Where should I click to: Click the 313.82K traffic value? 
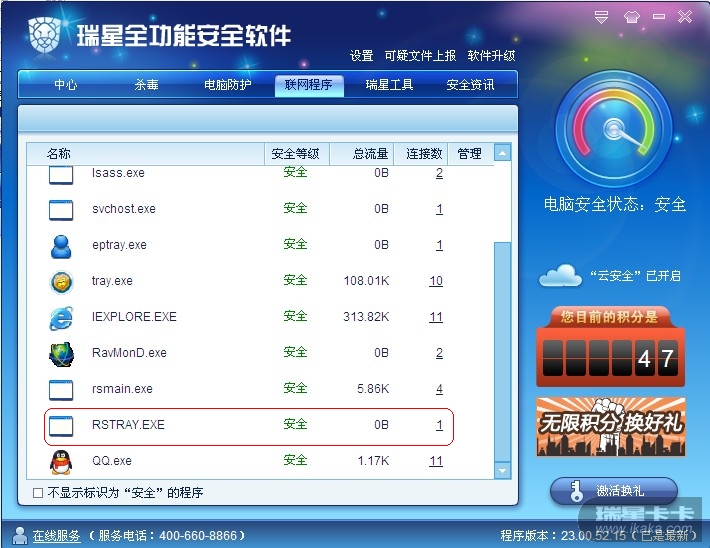[366, 317]
